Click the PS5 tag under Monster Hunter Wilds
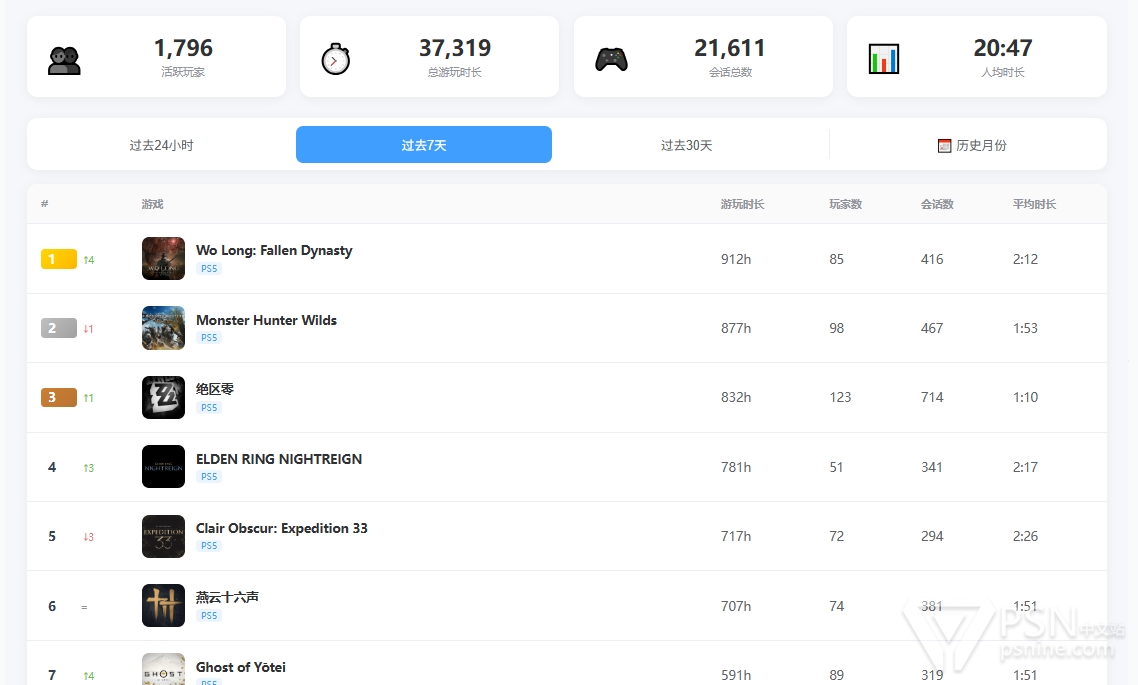The height and width of the screenshot is (685, 1138). click(208, 338)
